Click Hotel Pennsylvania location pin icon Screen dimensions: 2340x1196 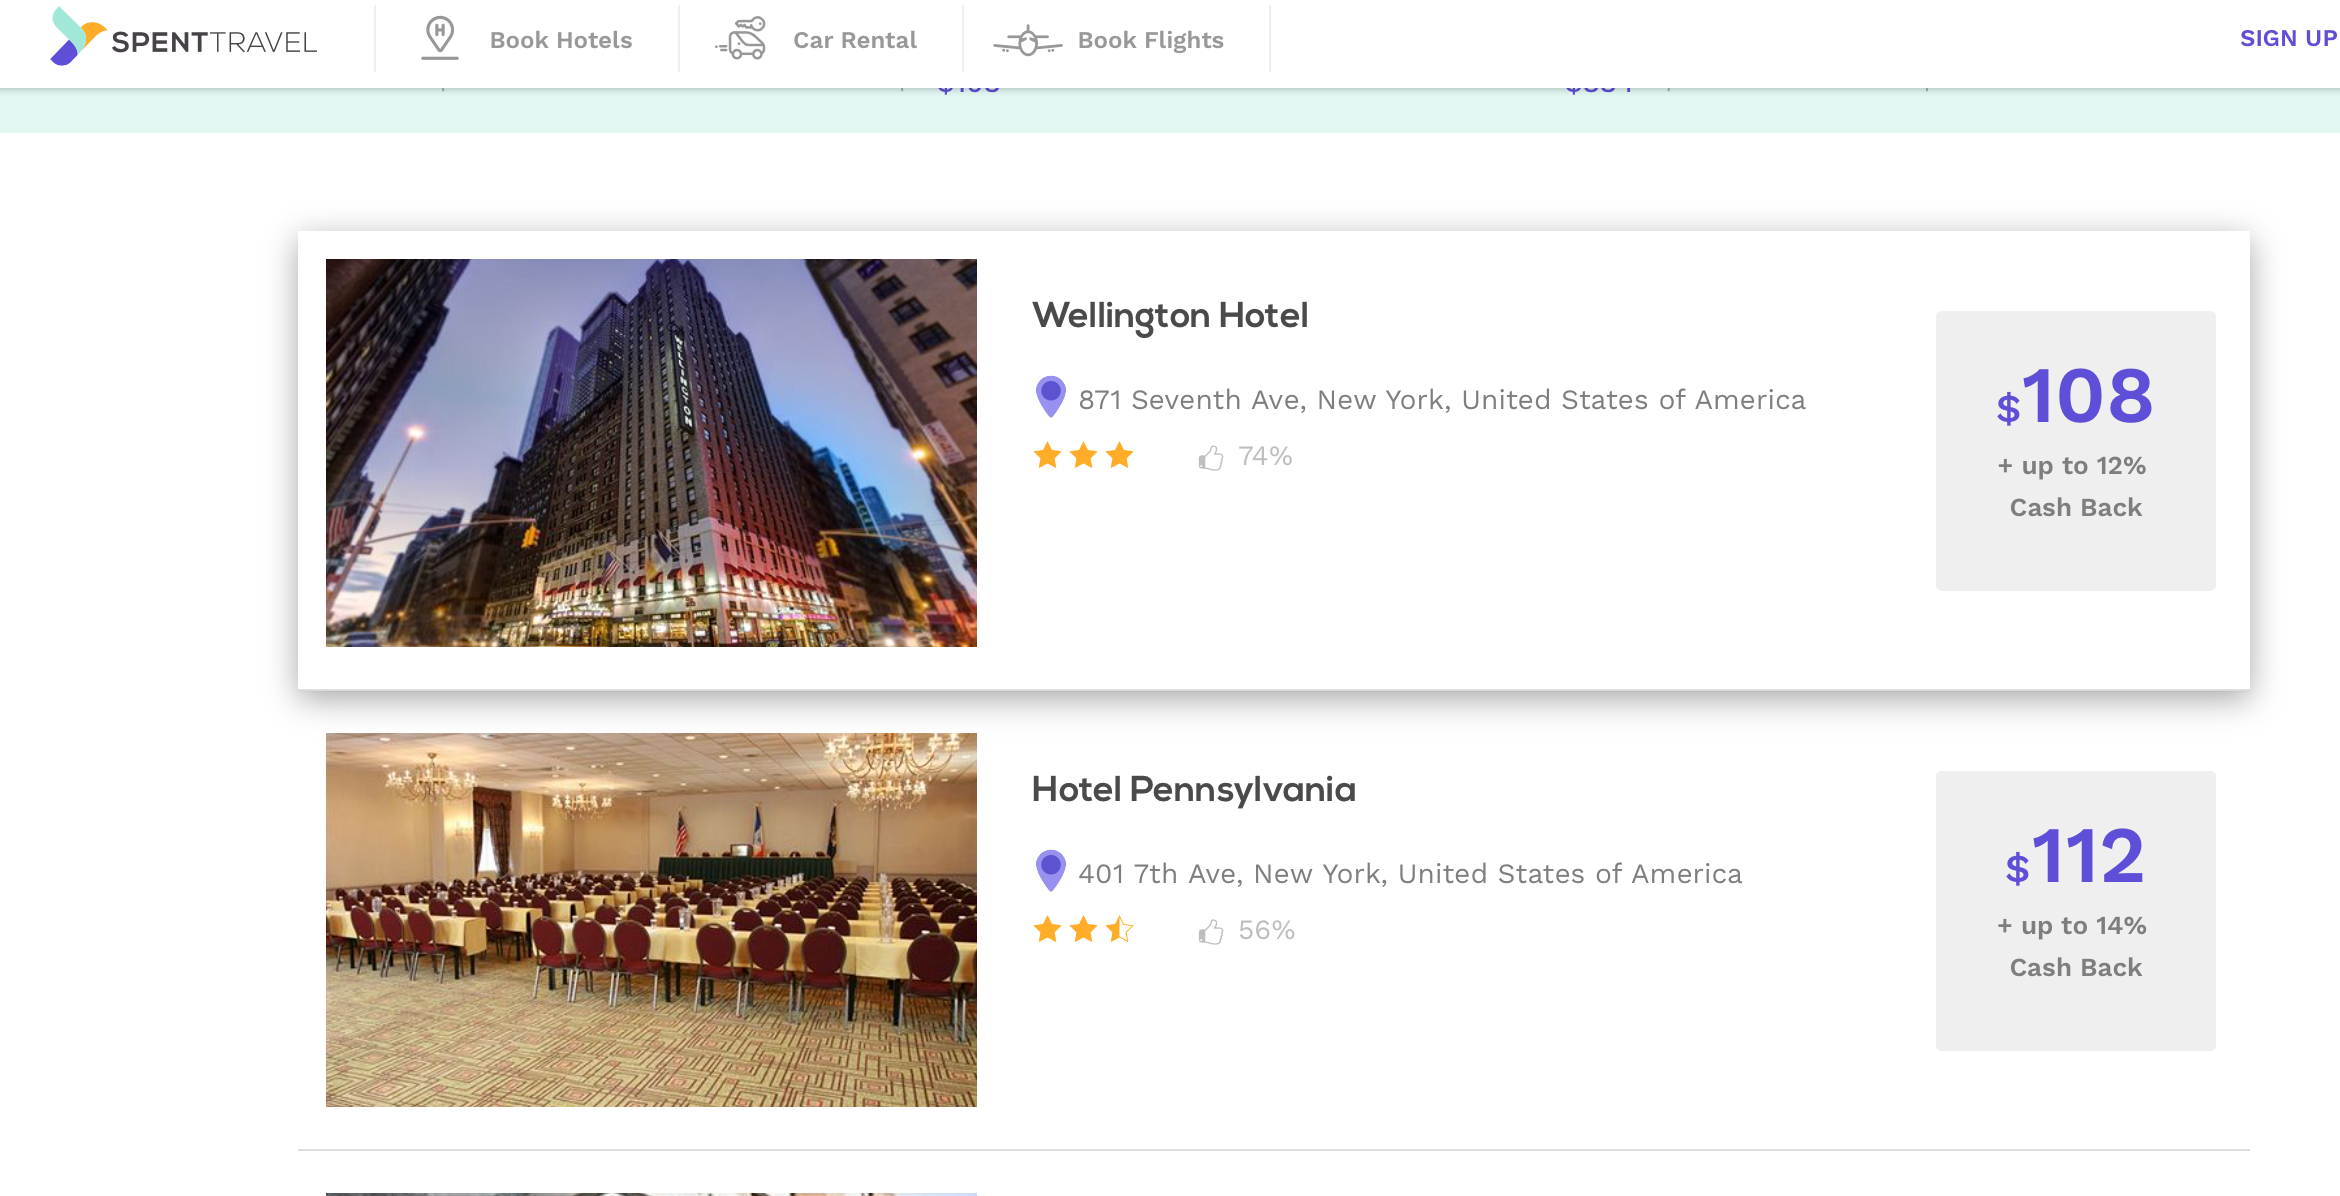1050,871
